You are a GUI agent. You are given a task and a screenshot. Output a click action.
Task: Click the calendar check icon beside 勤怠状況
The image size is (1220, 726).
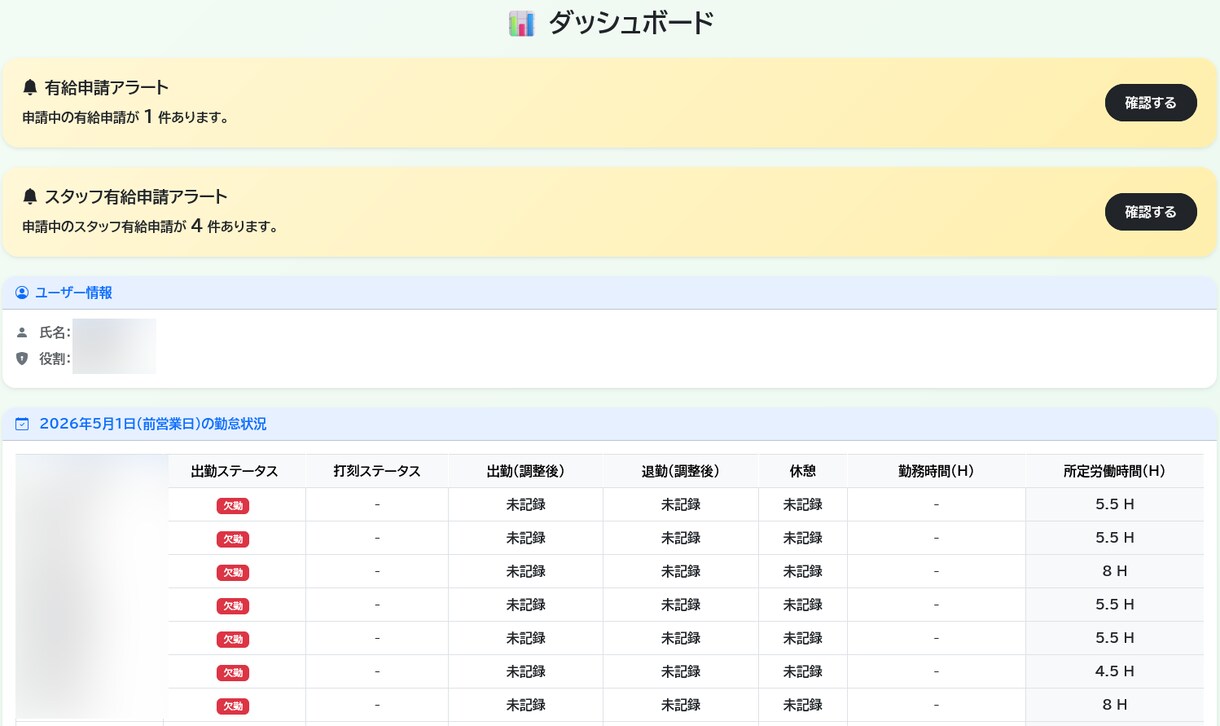pyautogui.click(x=22, y=424)
